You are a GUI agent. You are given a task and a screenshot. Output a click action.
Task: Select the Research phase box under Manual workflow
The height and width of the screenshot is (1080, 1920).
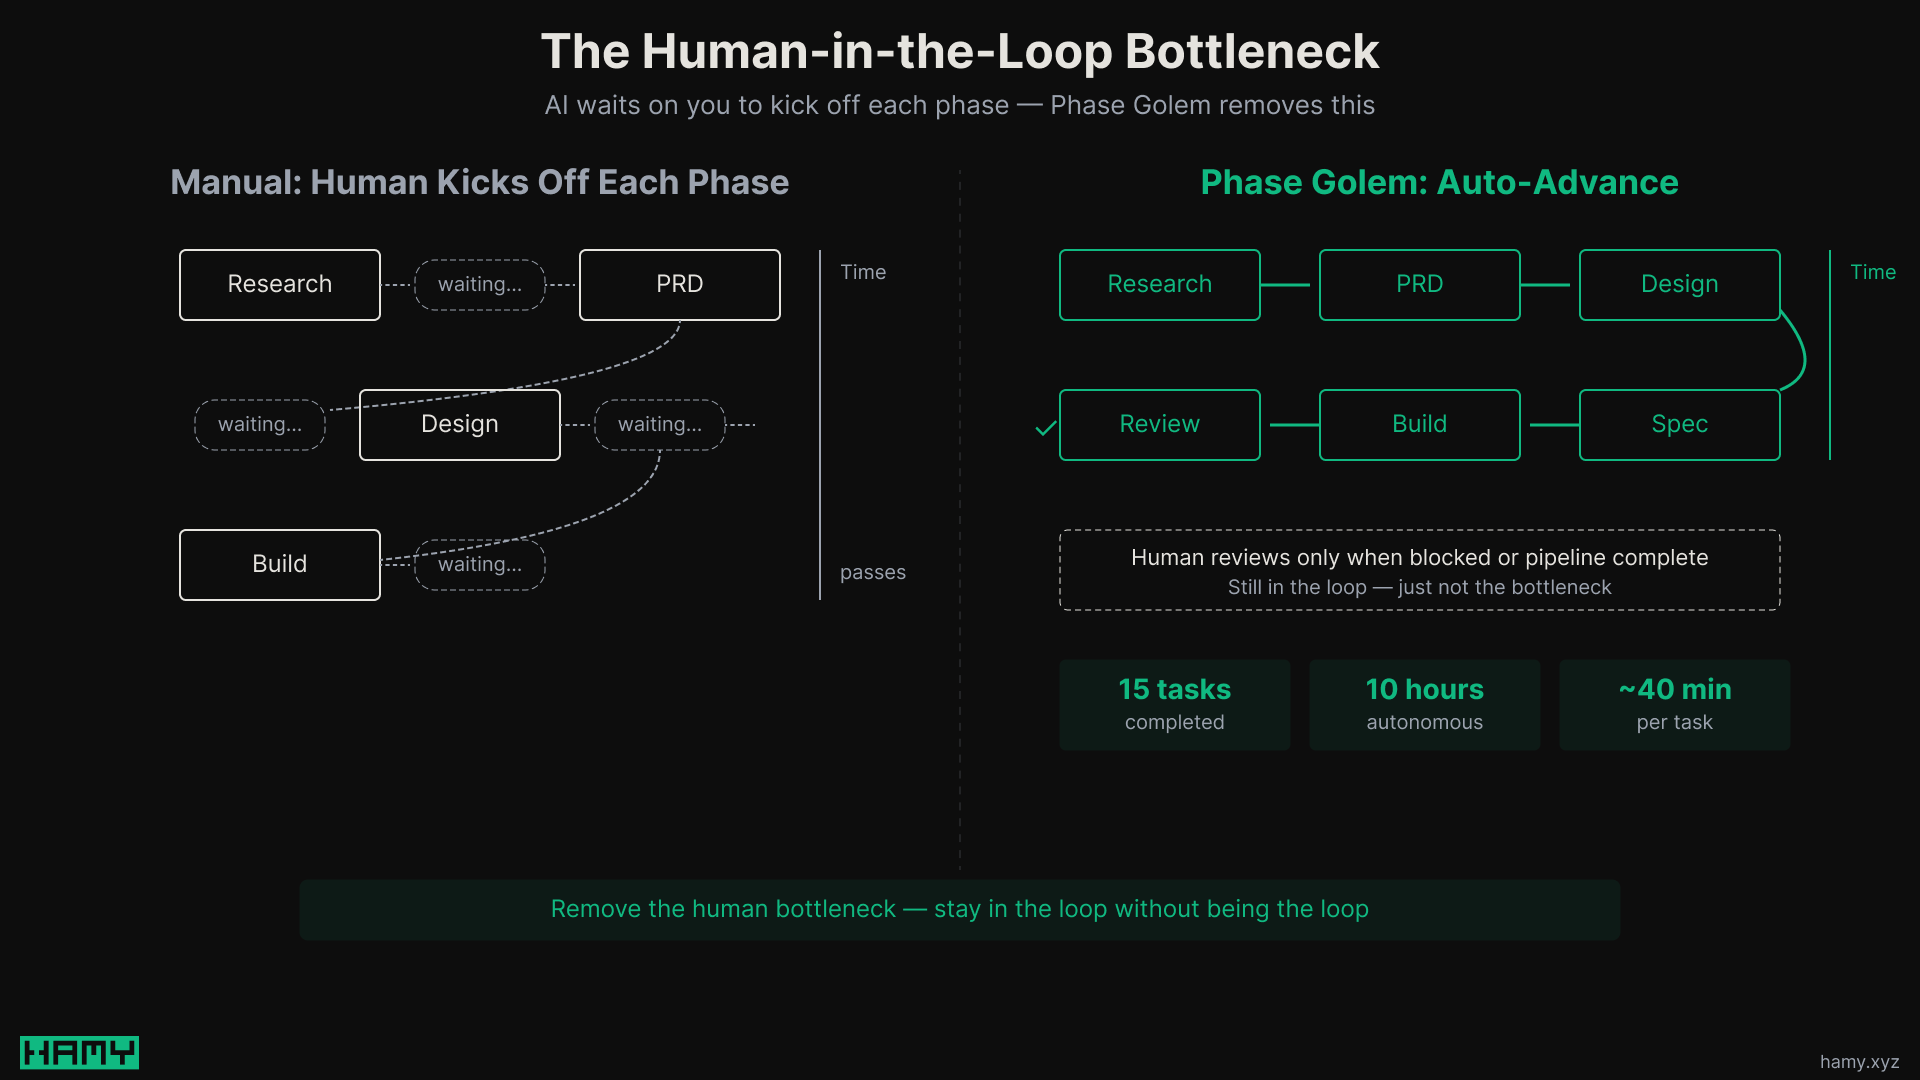click(x=279, y=284)
